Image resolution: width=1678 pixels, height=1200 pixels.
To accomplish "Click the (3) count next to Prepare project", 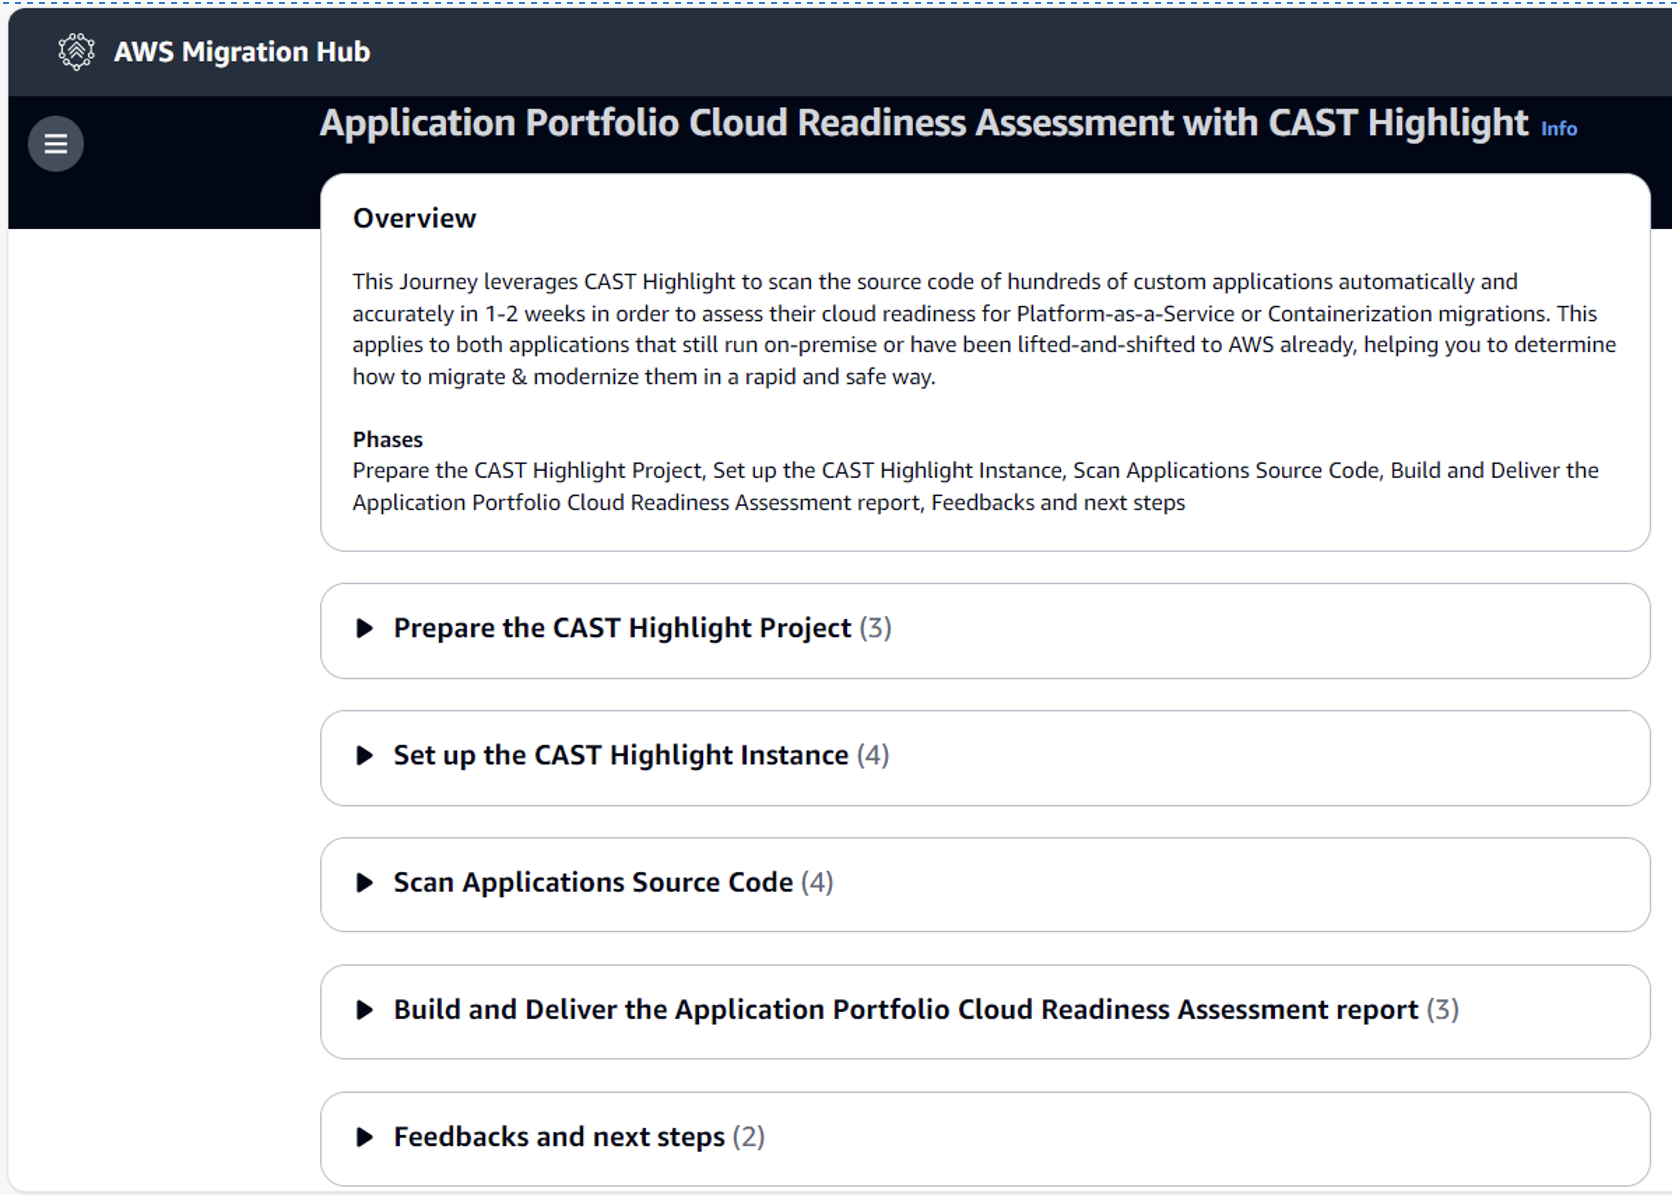I will pos(875,628).
